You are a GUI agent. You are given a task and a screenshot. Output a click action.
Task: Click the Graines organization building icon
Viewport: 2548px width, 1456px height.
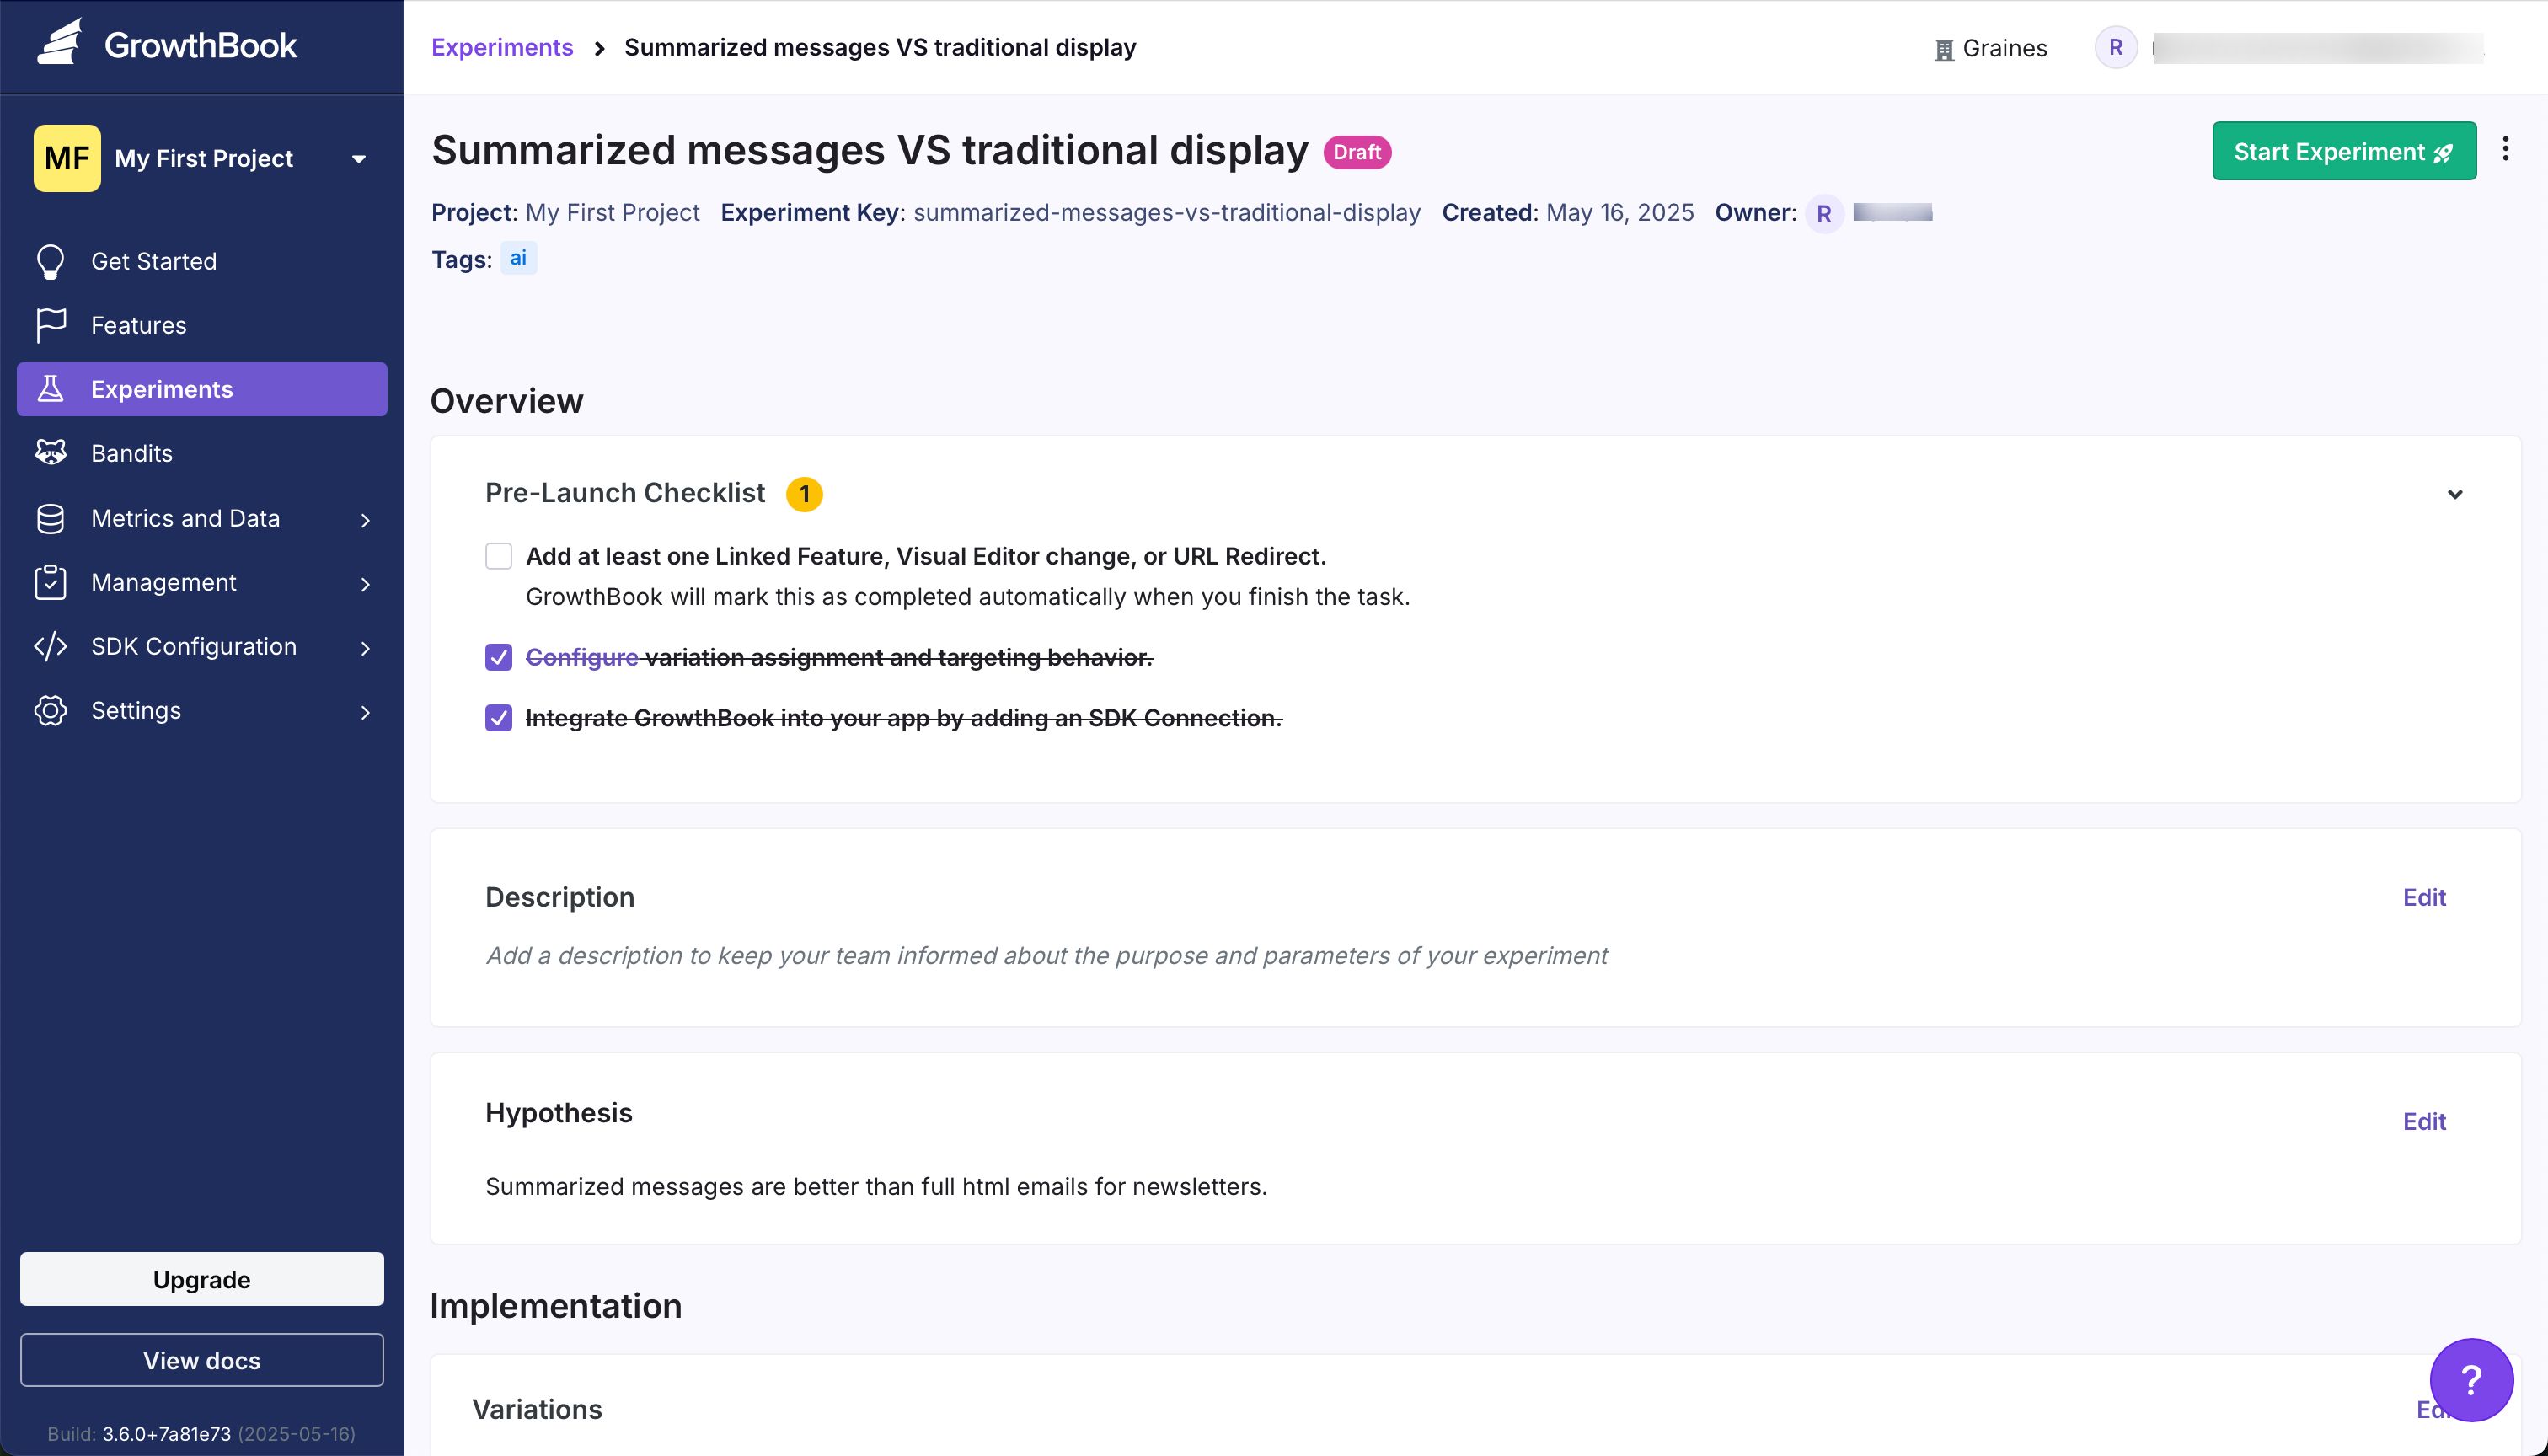1943,49
